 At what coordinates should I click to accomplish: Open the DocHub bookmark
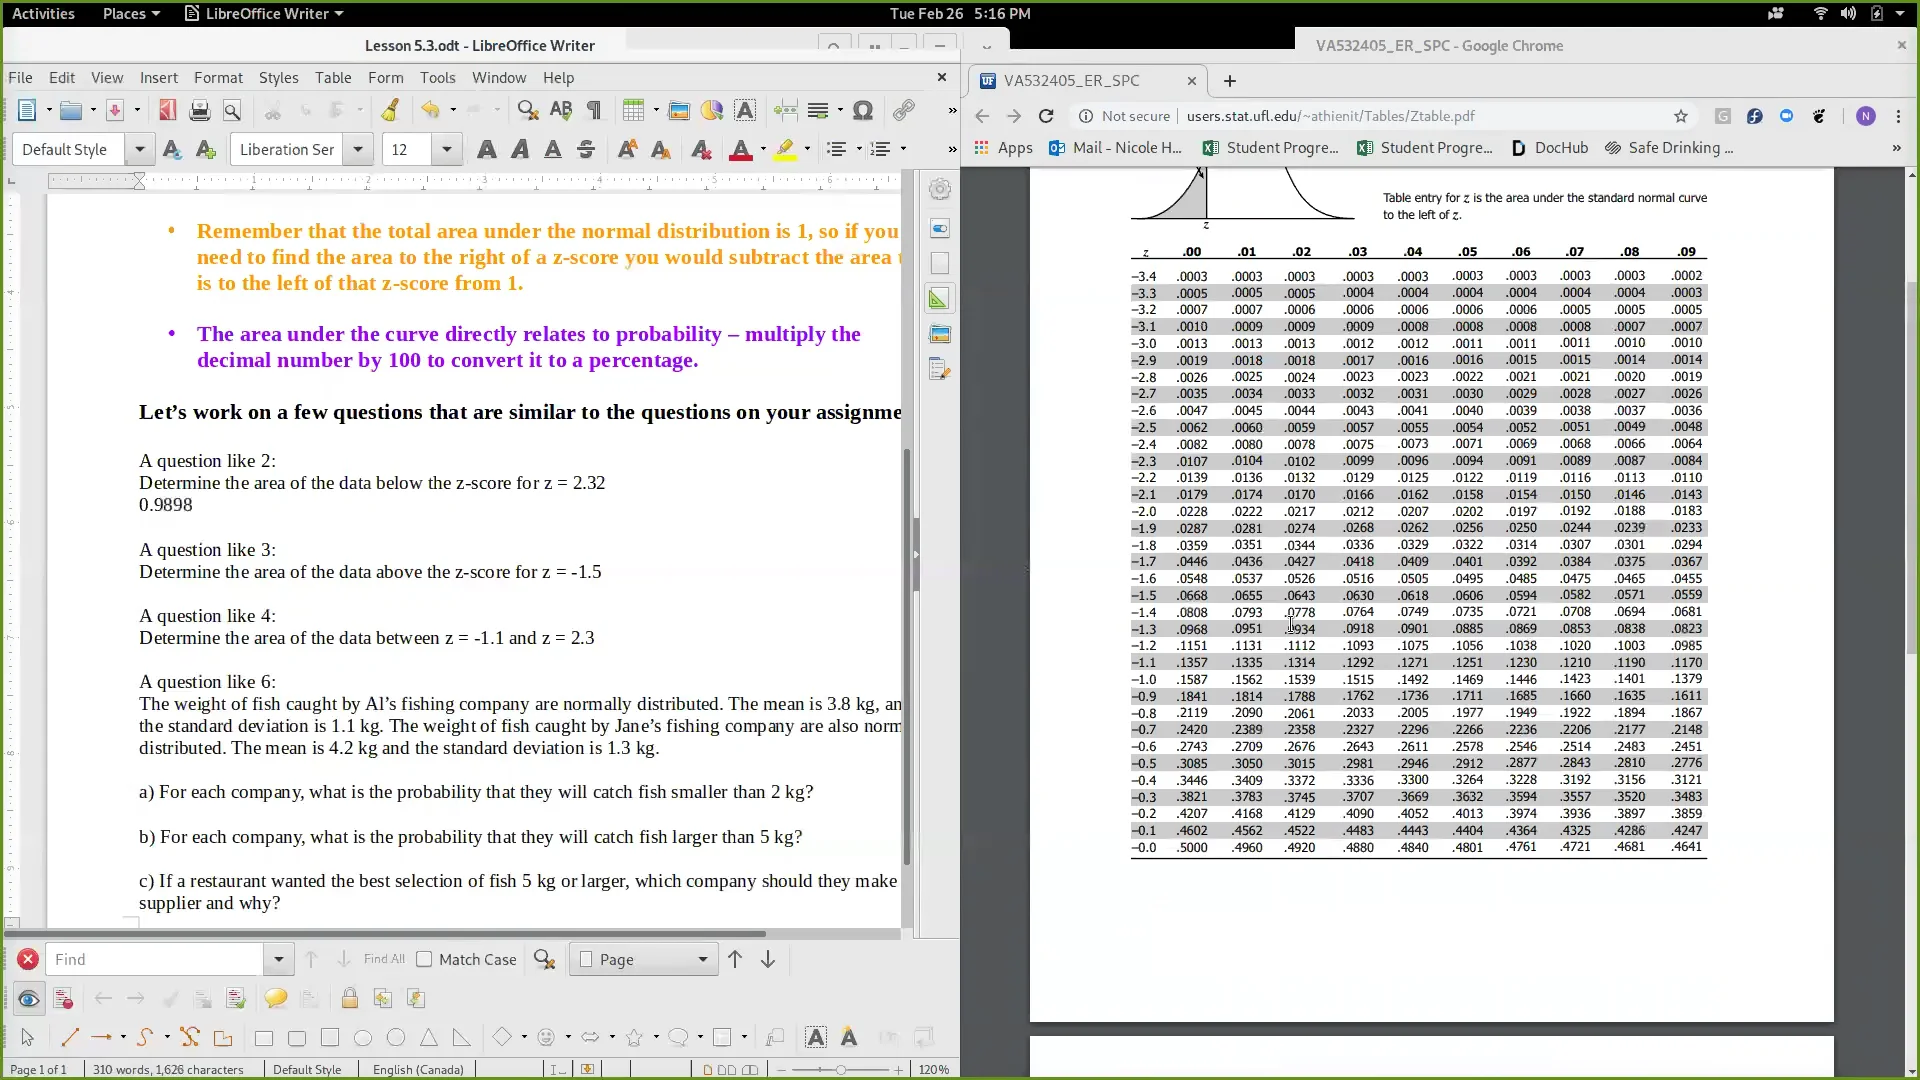[1549, 147]
